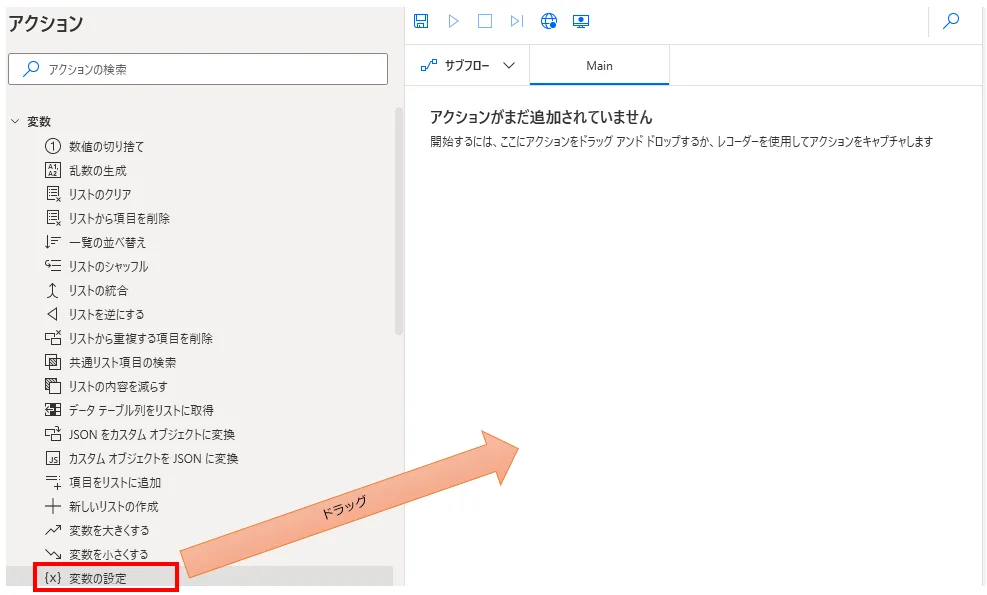Pick the 新しいリストの作成 action
Viewport: 987px width, 595px height.
[113, 506]
